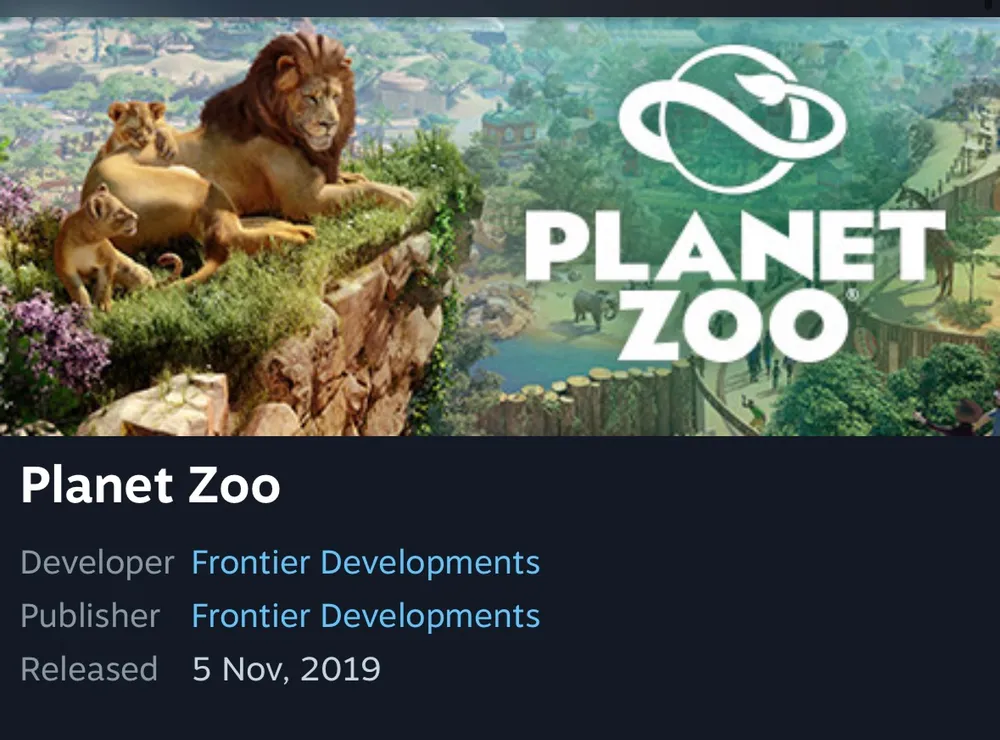This screenshot has width=1000, height=740.
Task: Click the male lion's face in artwork
Action: (318, 108)
